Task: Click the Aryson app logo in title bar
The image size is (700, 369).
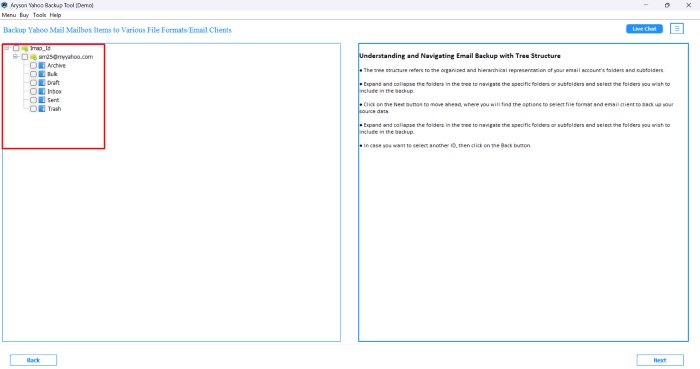Action: point(4,5)
